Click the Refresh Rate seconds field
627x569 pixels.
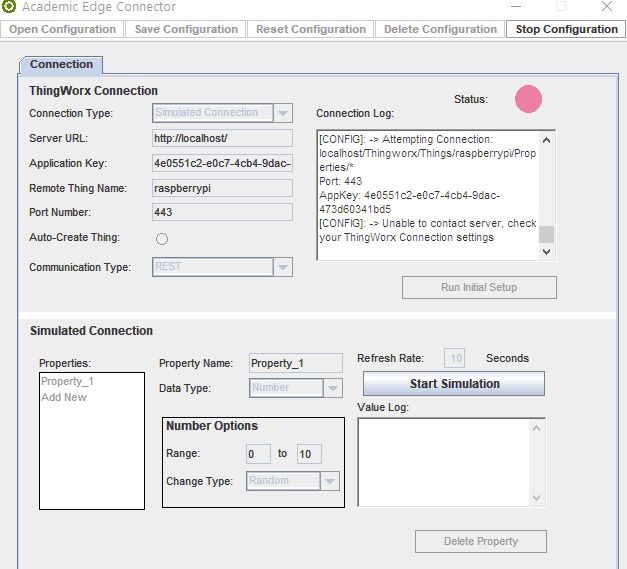[x=455, y=358]
